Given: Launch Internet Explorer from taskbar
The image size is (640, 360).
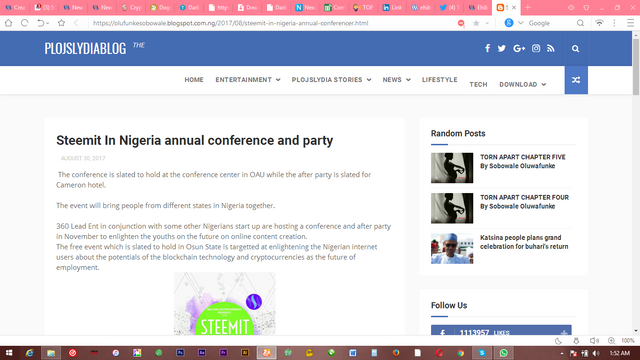Looking at the screenshot, I should pyautogui.click(x=29, y=353).
